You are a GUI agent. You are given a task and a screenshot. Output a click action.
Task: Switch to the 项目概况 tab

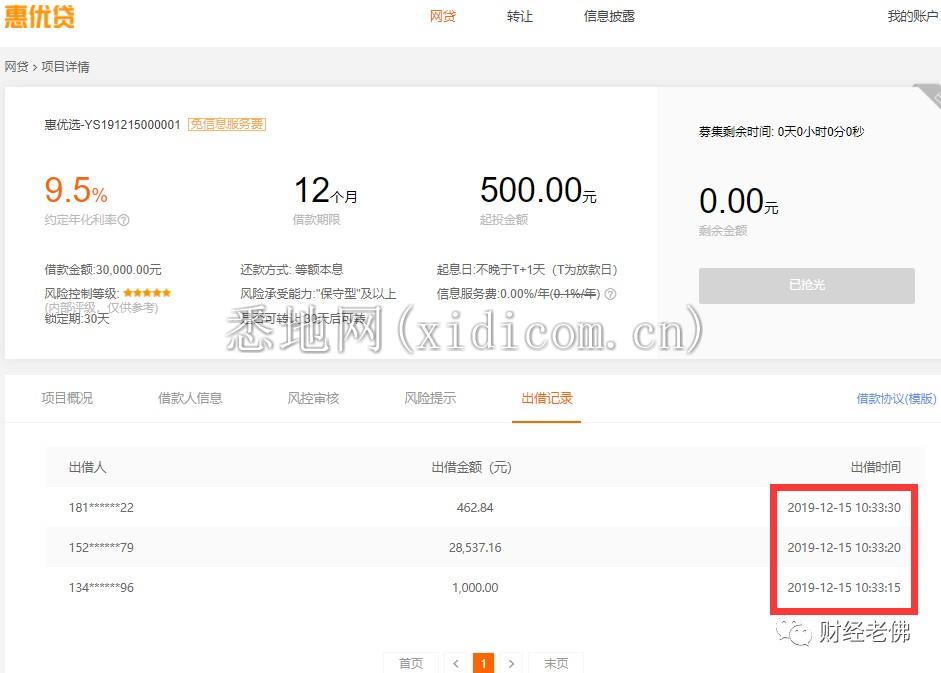67,398
